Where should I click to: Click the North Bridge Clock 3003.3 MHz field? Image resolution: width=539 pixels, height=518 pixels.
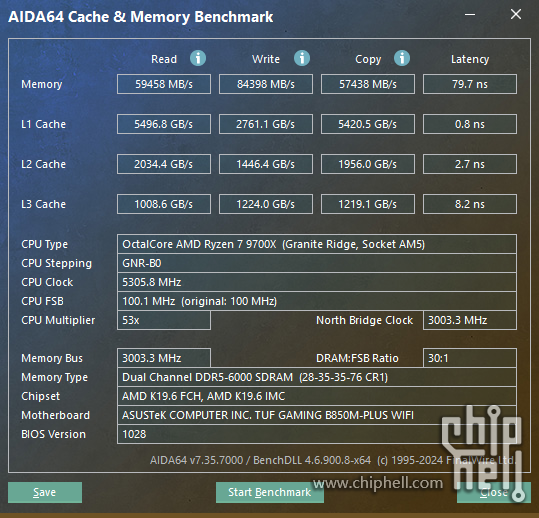point(470,320)
